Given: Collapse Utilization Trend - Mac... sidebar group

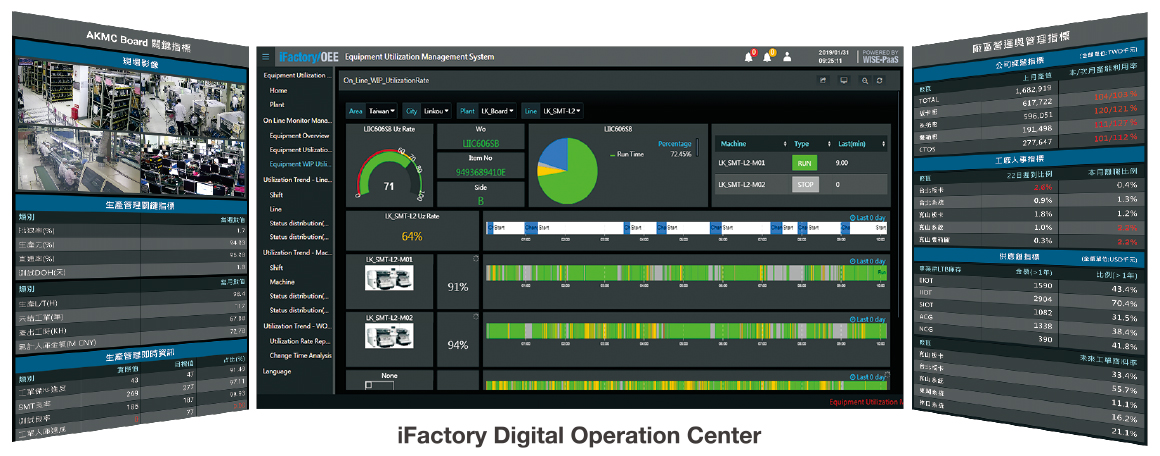Looking at the screenshot, I should click(297, 252).
